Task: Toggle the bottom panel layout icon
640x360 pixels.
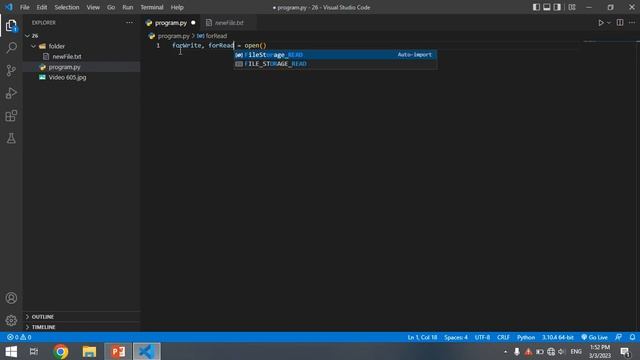Action: (x=547, y=7)
